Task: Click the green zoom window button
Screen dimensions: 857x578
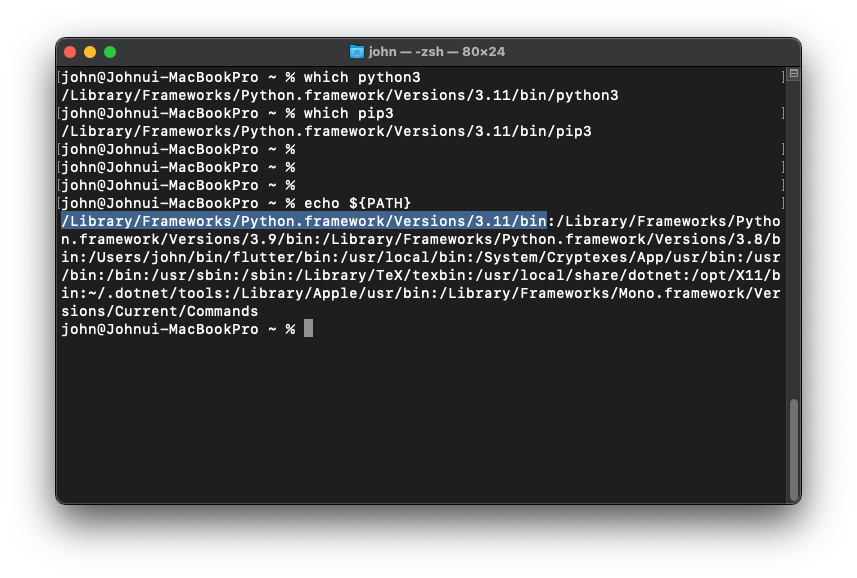Action: (x=110, y=52)
